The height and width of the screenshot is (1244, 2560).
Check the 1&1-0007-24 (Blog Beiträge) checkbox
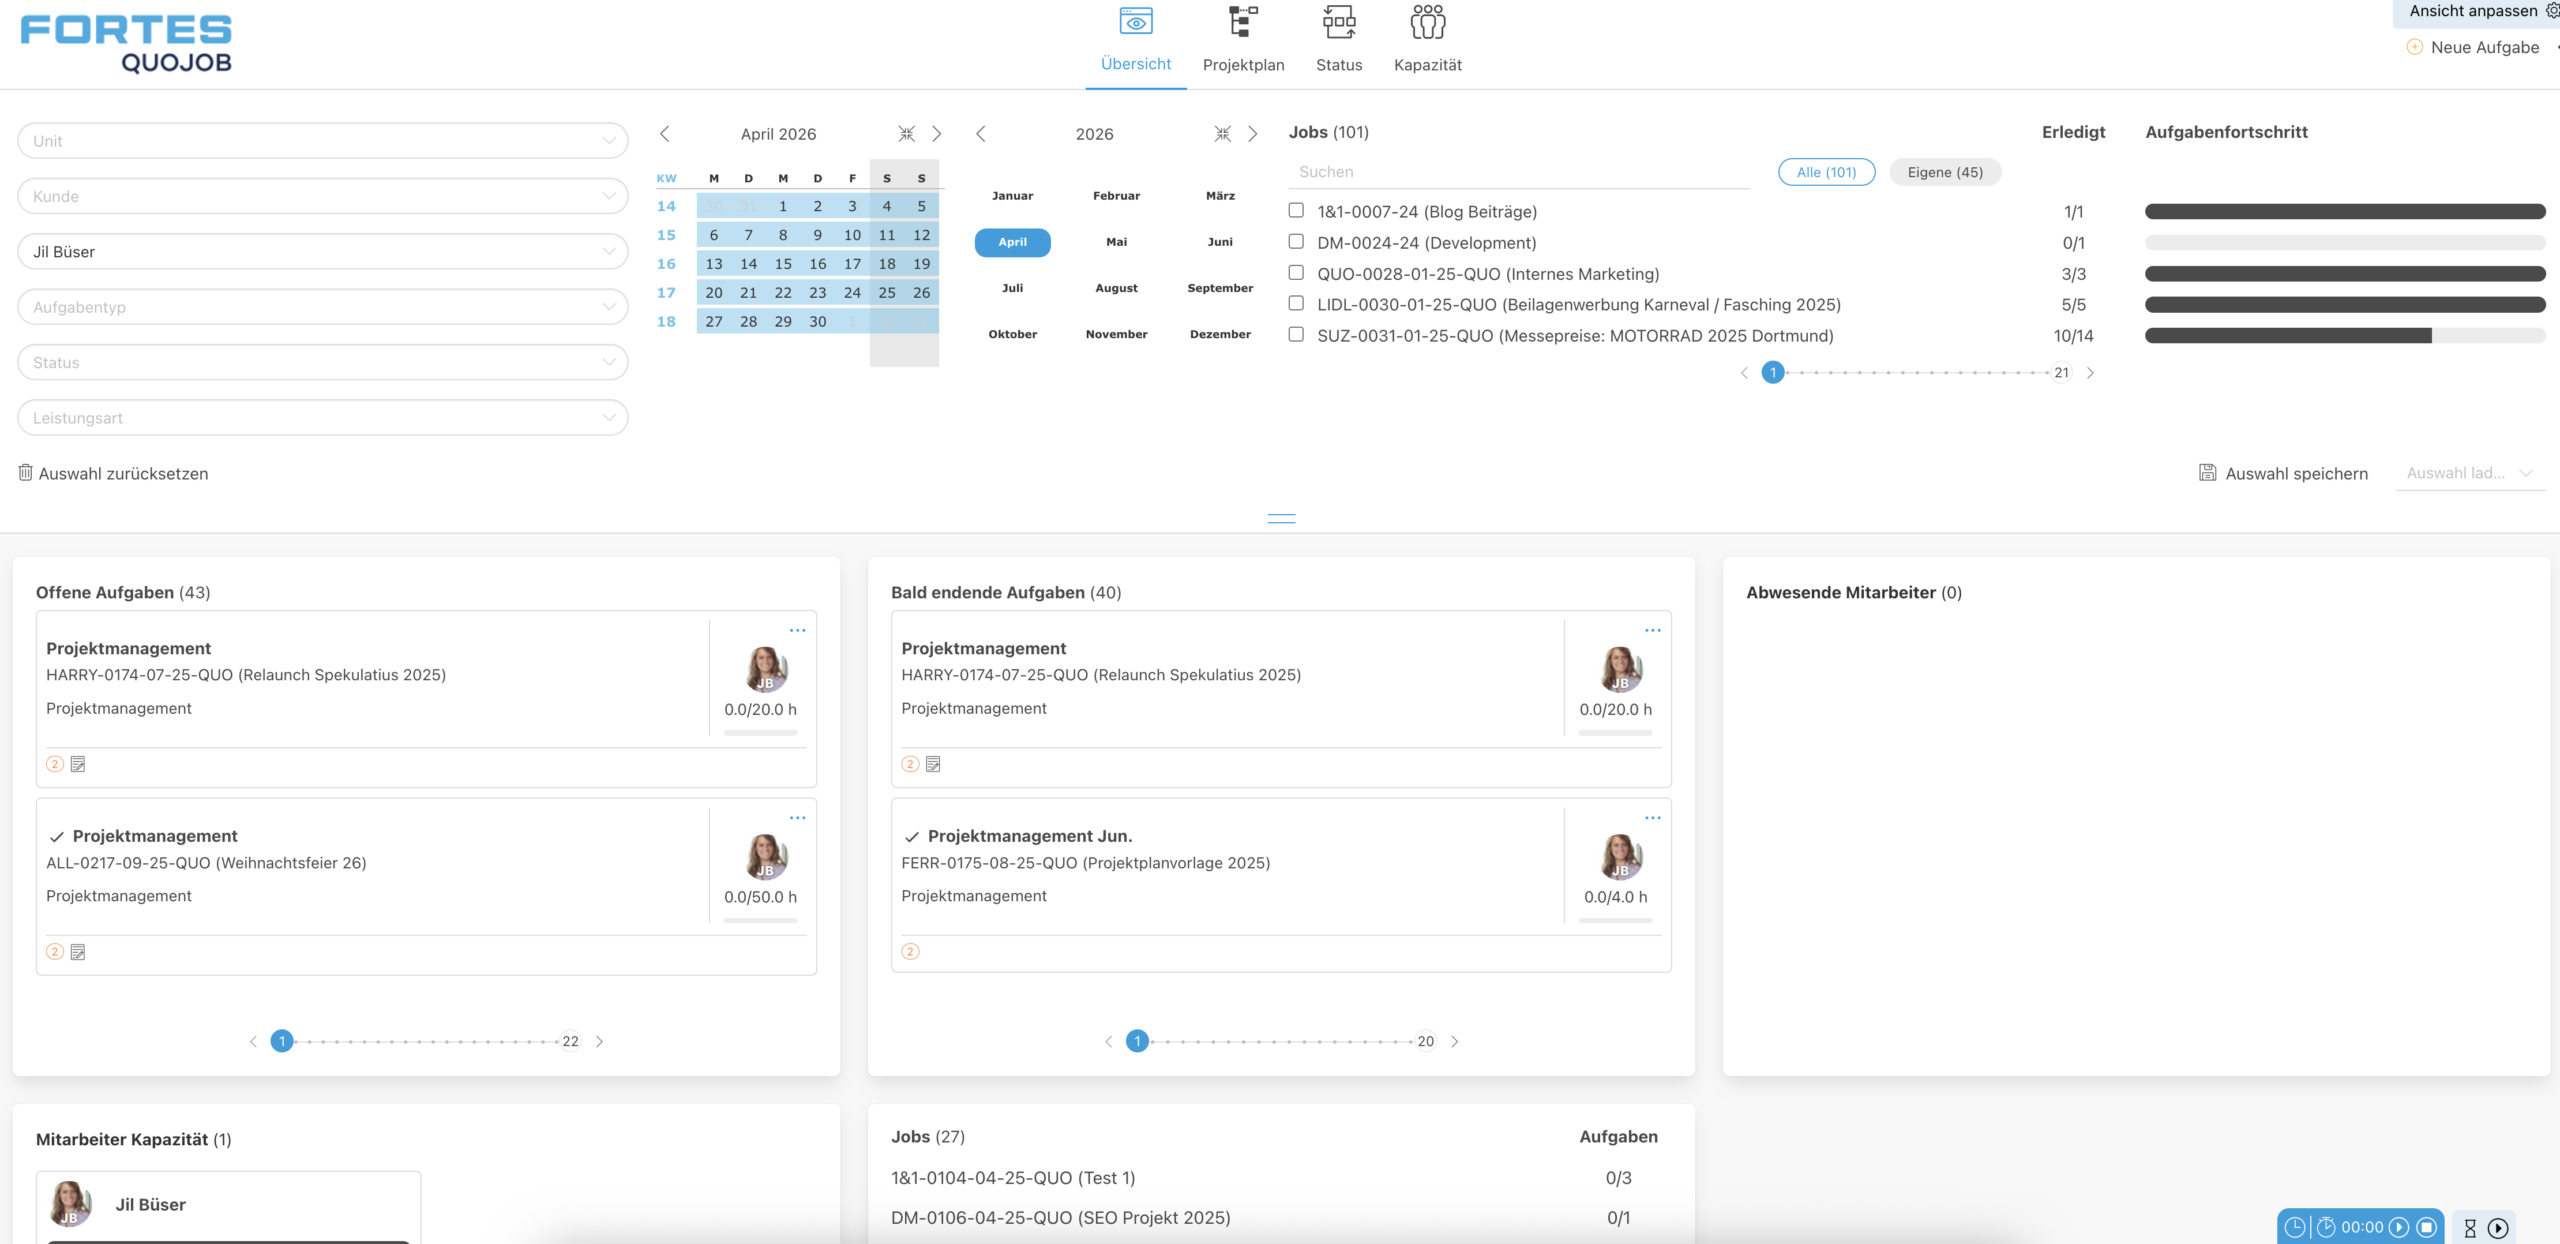(x=1296, y=211)
